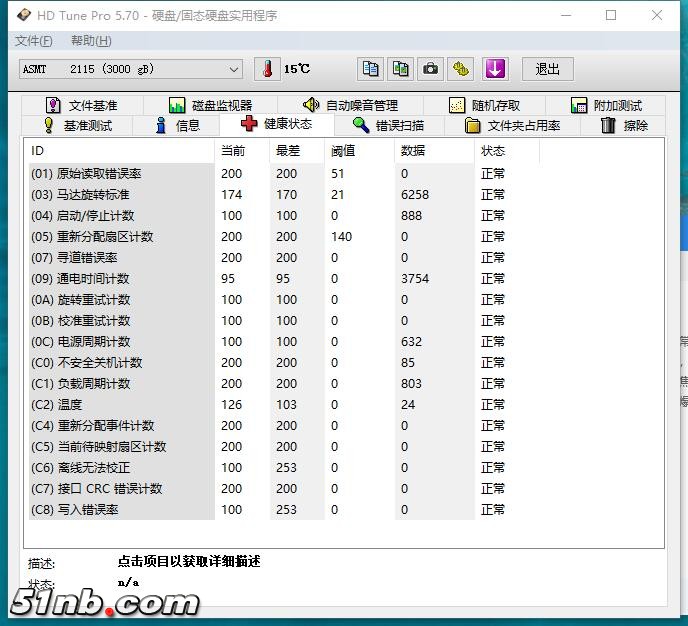
Task: Switch to the 信息 tab
Action: point(178,125)
